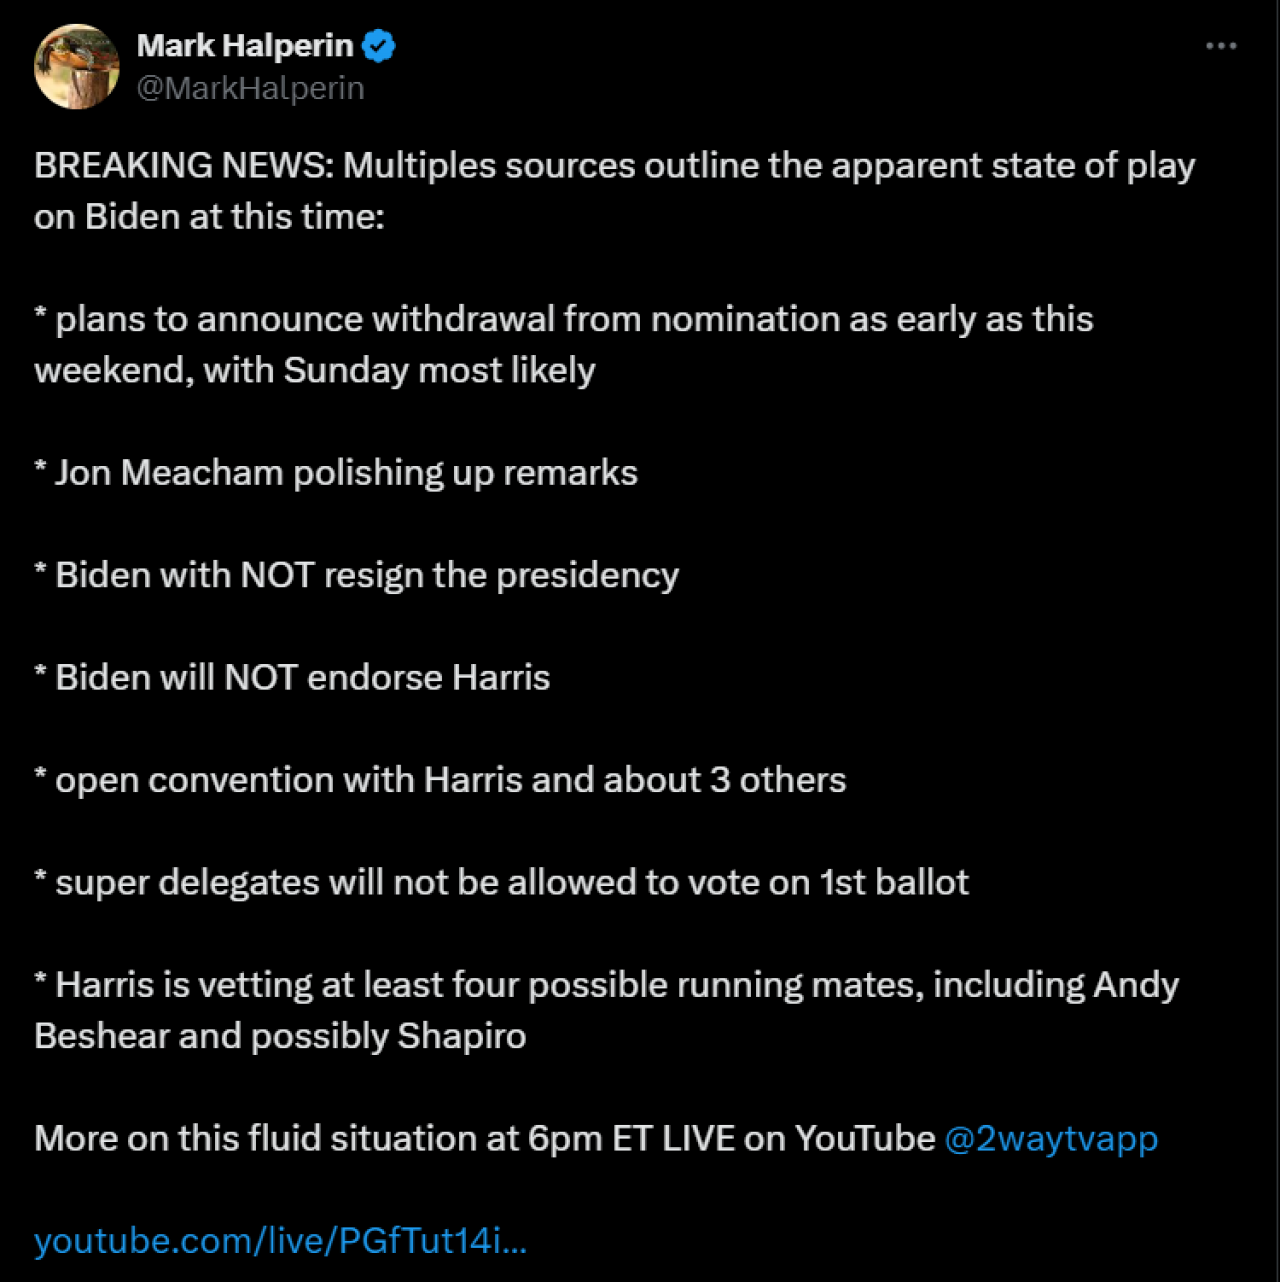Click the blue verified checkmark badge
The width and height of the screenshot is (1280, 1282).
pyautogui.click(x=378, y=46)
